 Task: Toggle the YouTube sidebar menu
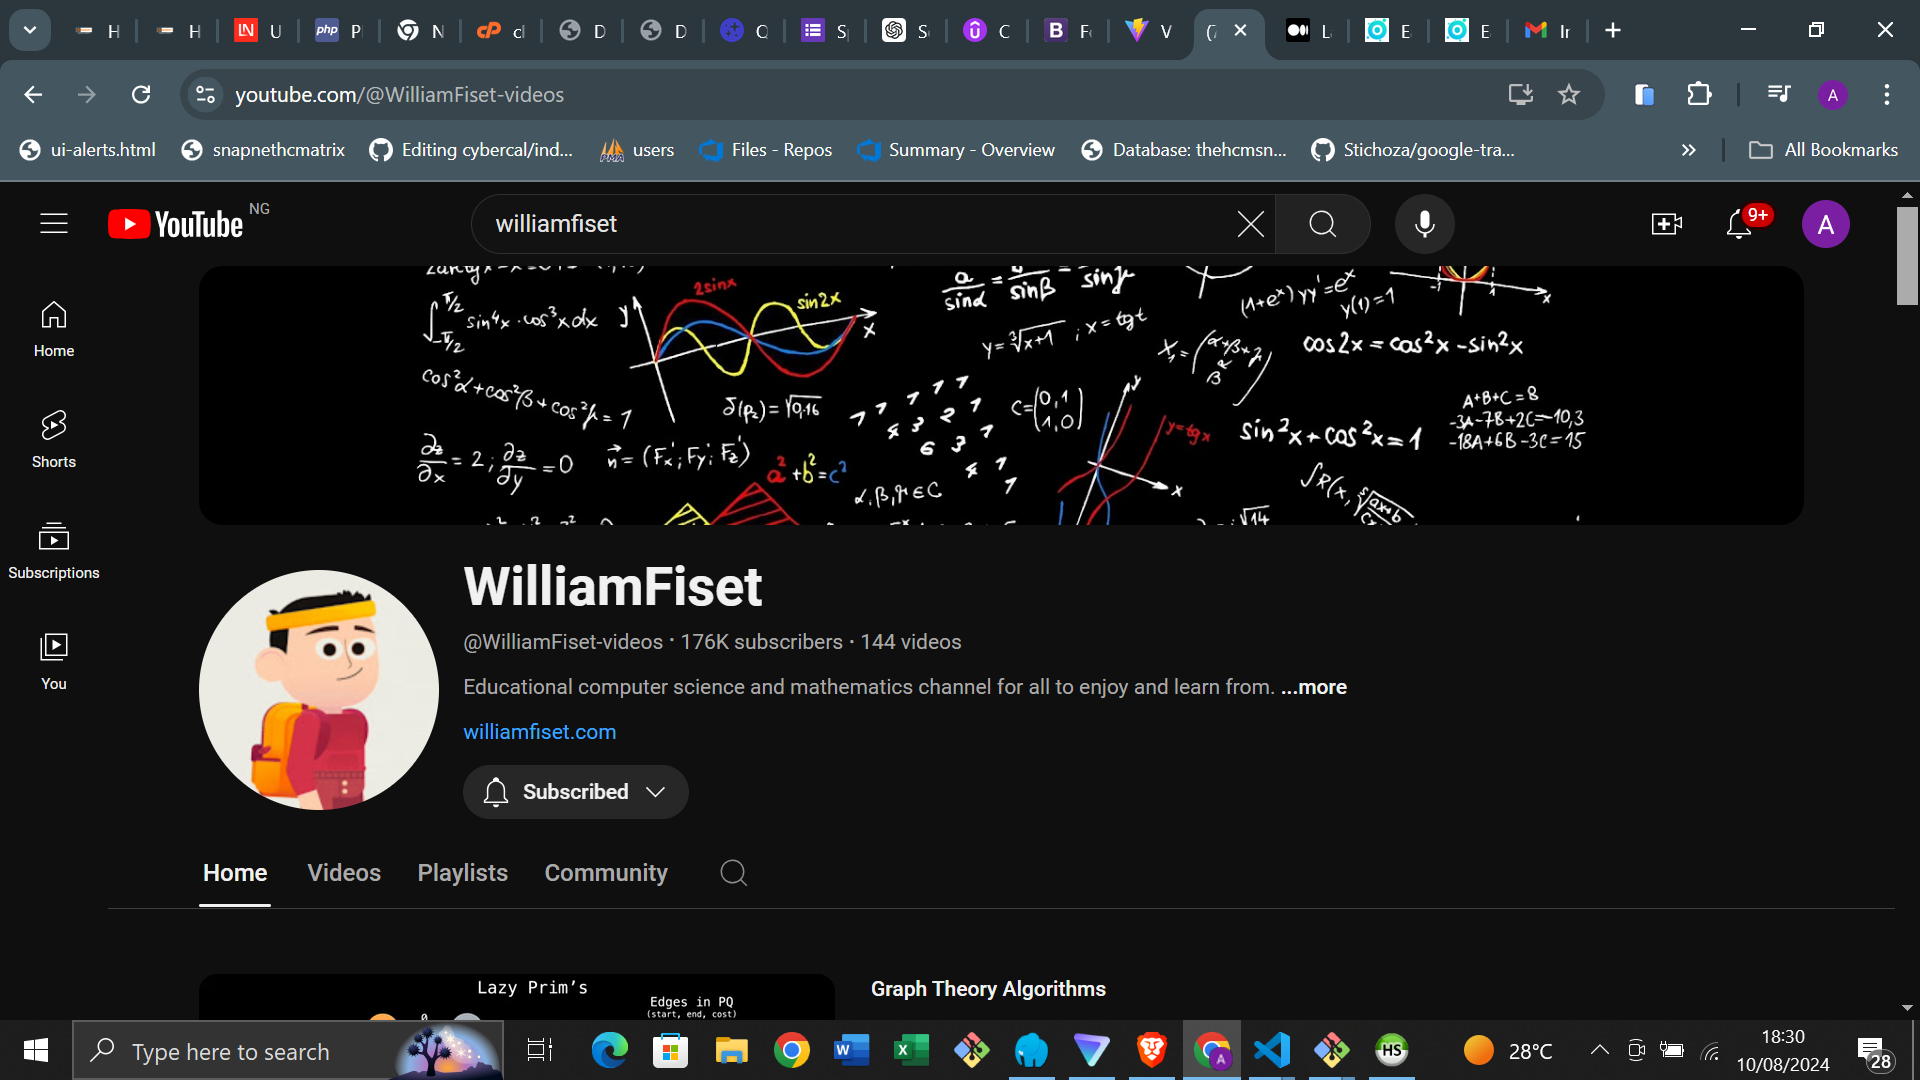point(54,223)
